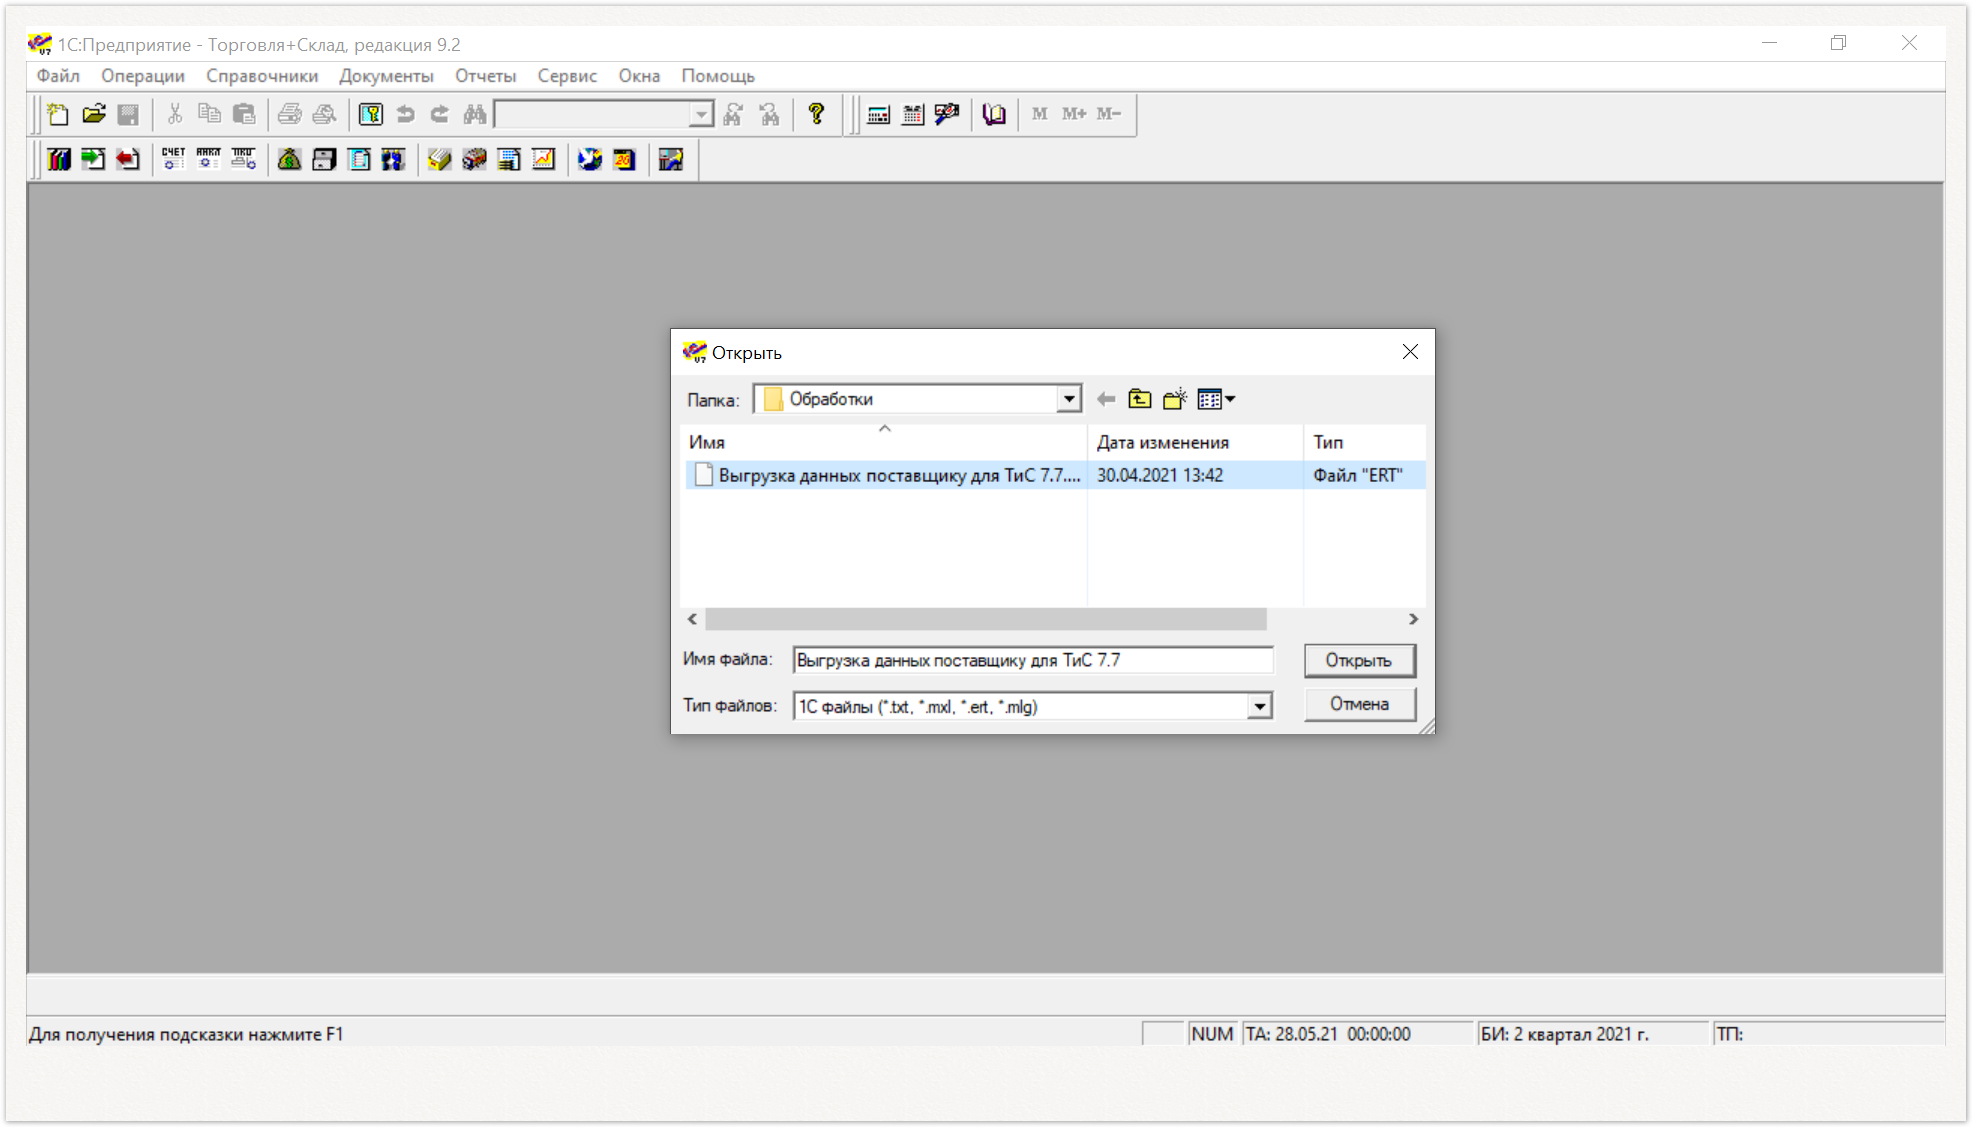Click the Redo arrow toolbar icon
This screenshot has width=1972, height=1127.
point(439,114)
